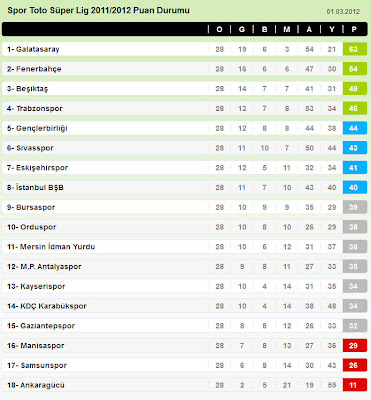The height and width of the screenshot is (400, 371).
Task: Click the A goals scored column header
Action: [x=309, y=29]
